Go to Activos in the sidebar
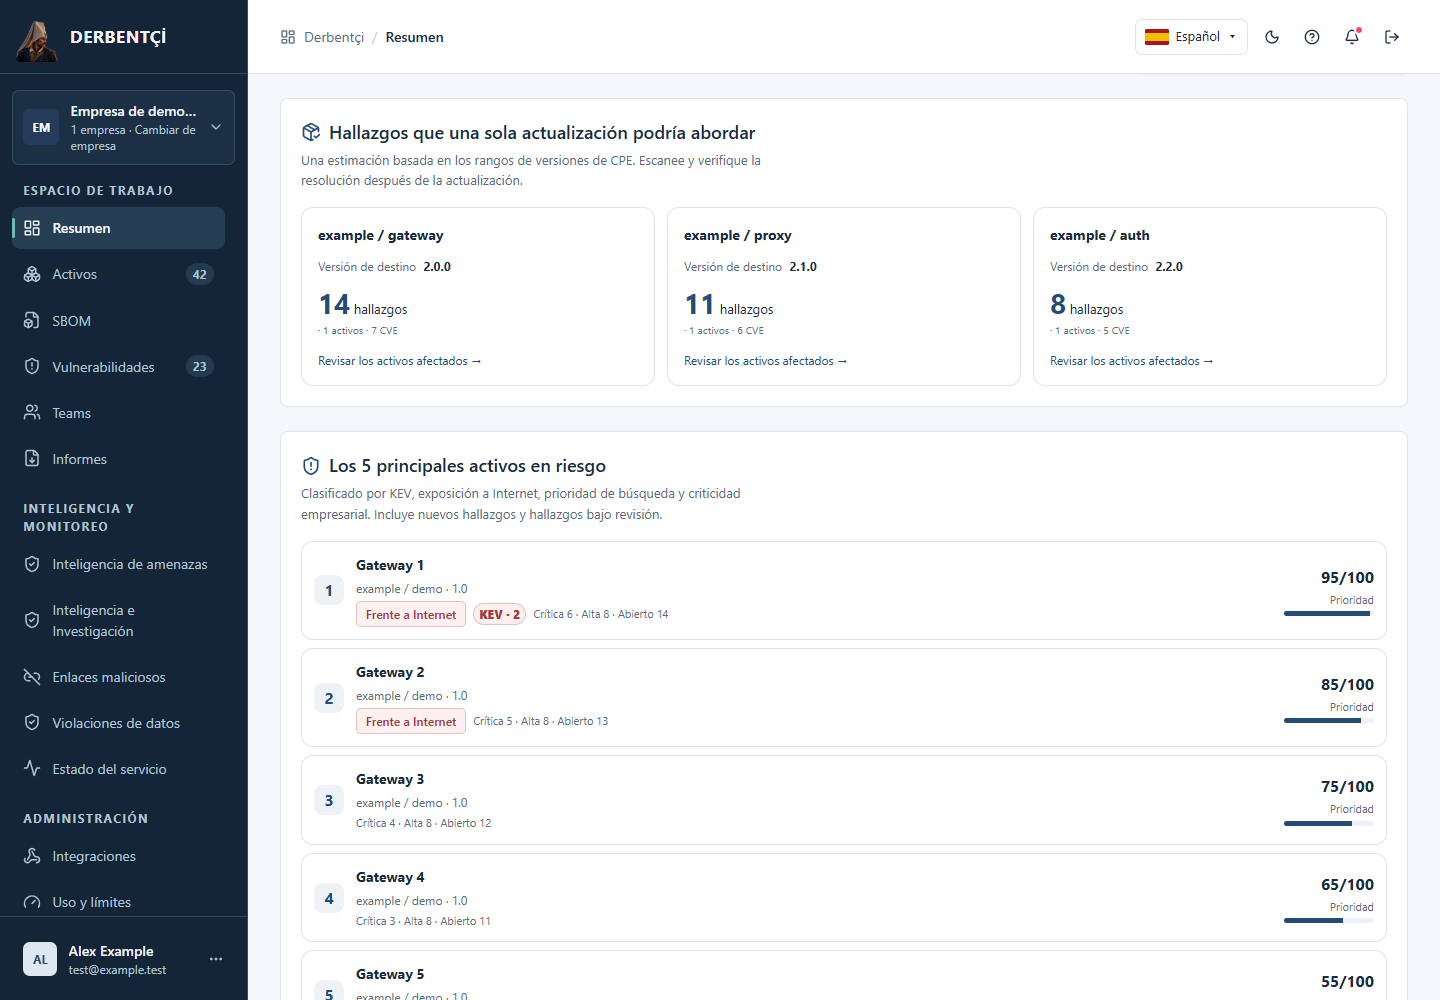This screenshot has width=1440, height=1000. 118,274
